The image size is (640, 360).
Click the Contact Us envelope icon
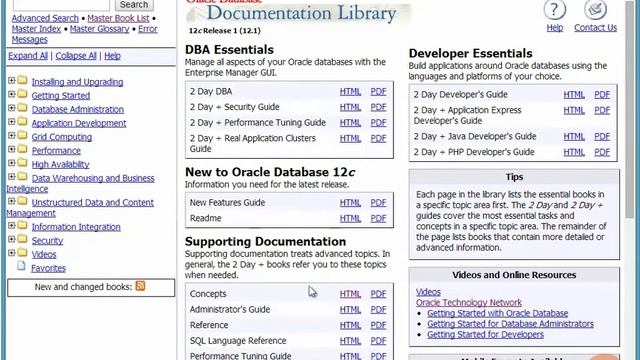(595, 9)
